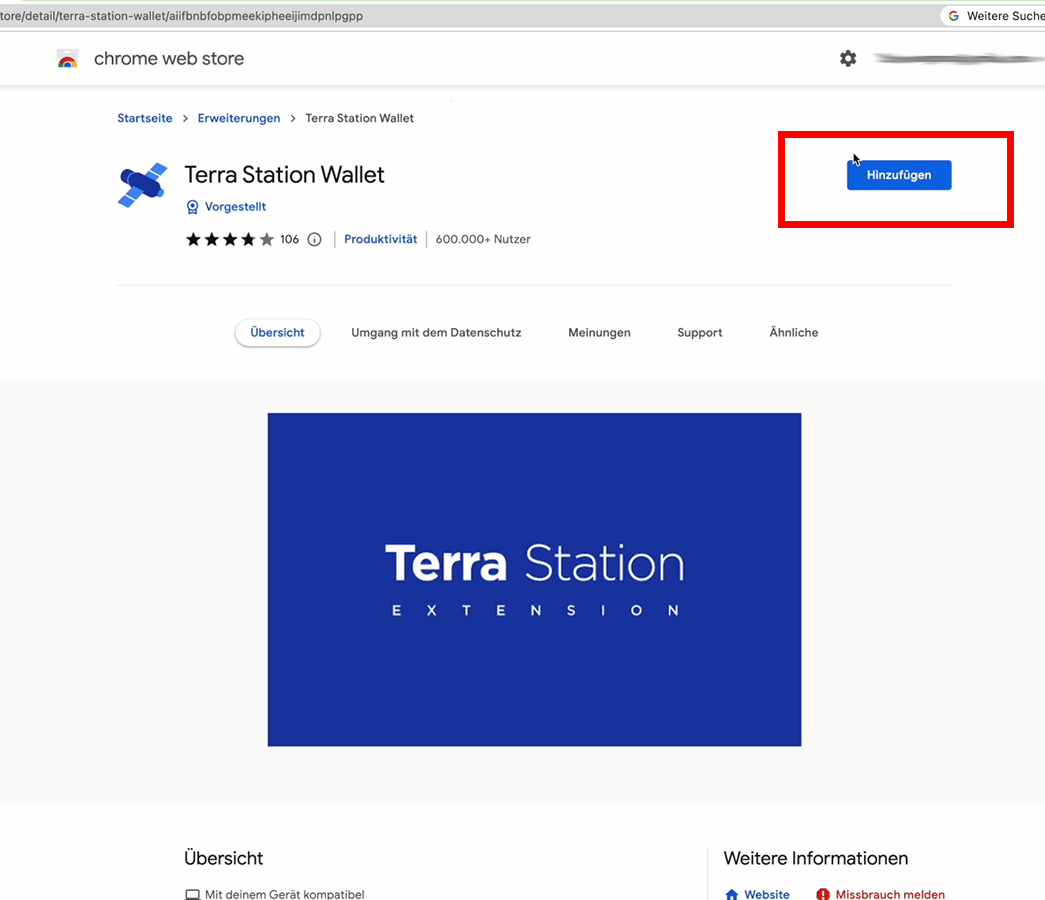Click the browser address bar URL
Screen dimensions: 1045x900
point(181,16)
